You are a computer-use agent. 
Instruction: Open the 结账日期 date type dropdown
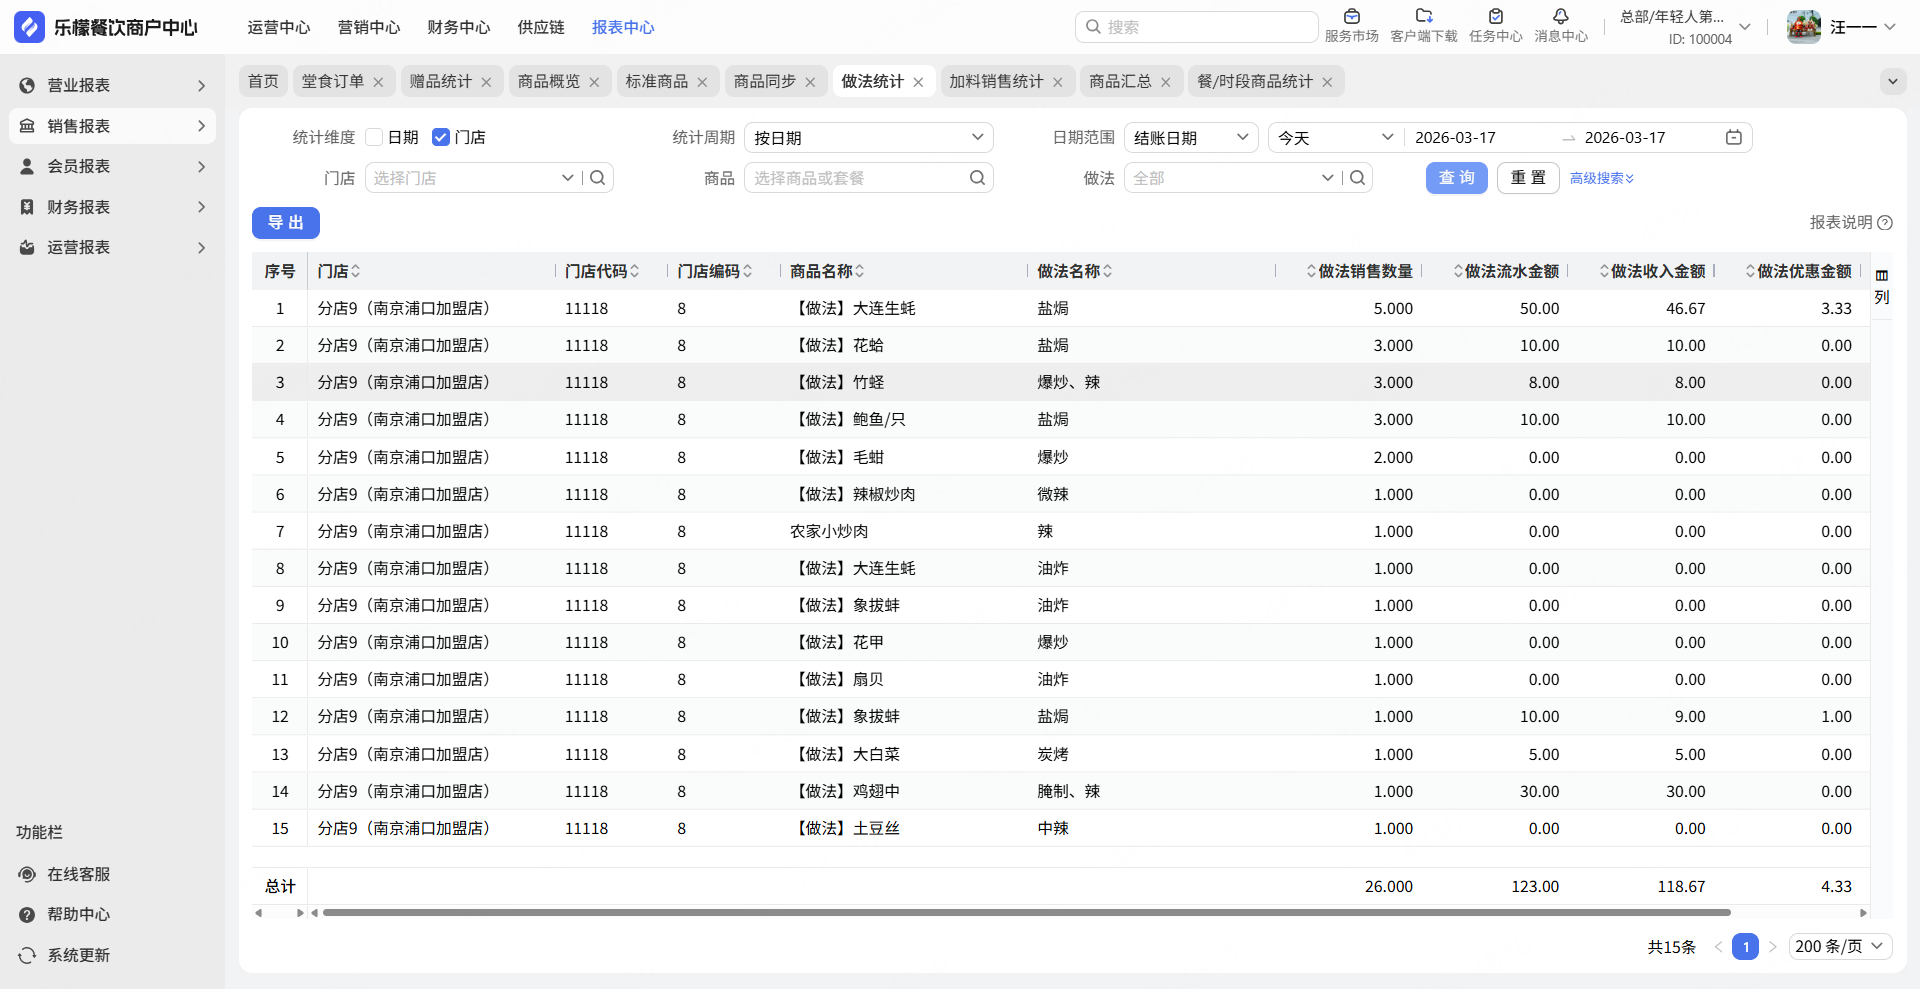1190,138
